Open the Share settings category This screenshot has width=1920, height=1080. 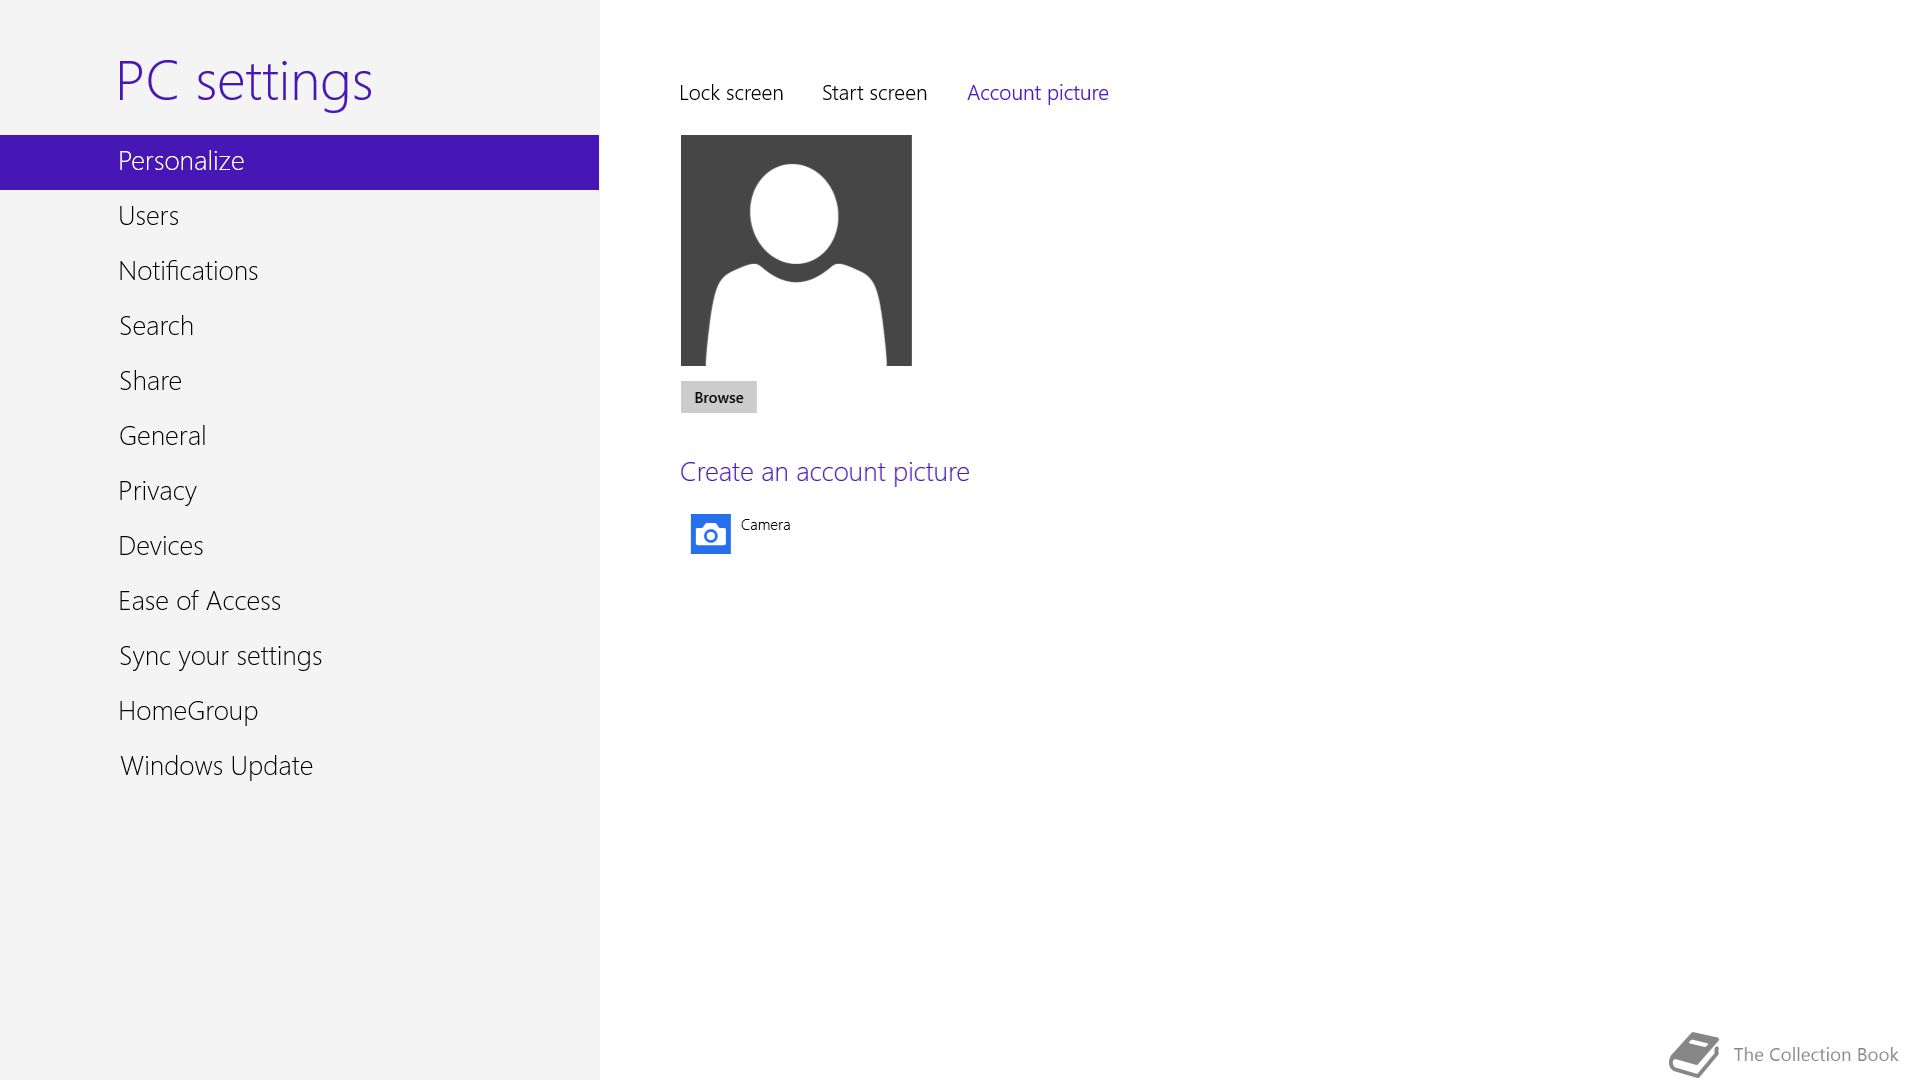pos(299,381)
